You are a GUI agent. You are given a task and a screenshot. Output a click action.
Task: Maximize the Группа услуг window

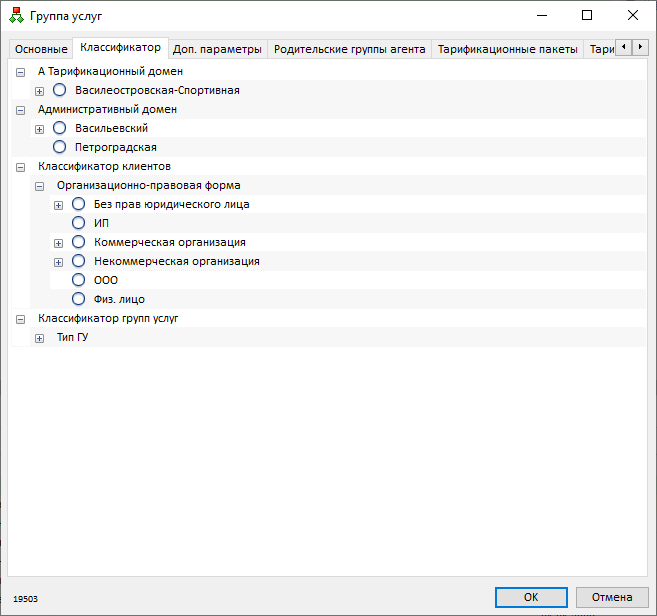[x=587, y=16]
